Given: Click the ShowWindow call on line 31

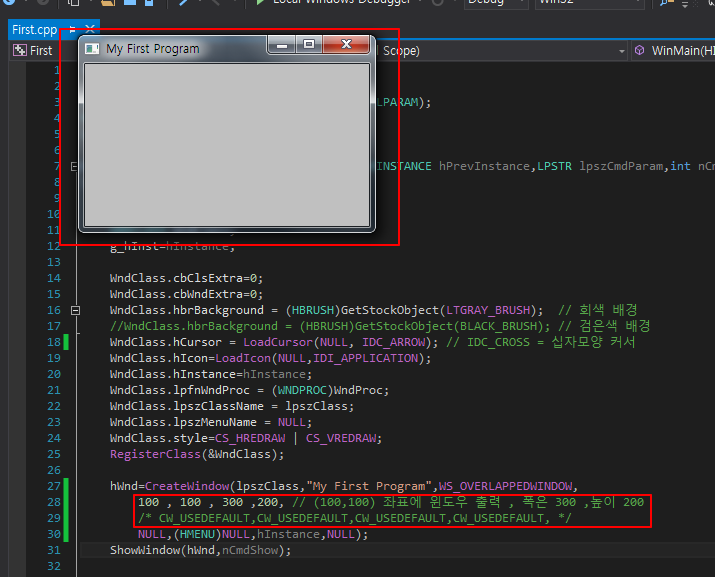Looking at the screenshot, I should [x=145, y=550].
